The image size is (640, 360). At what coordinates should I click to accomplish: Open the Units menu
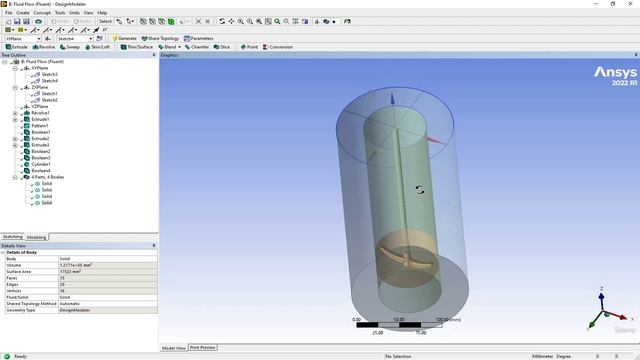coord(74,13)
